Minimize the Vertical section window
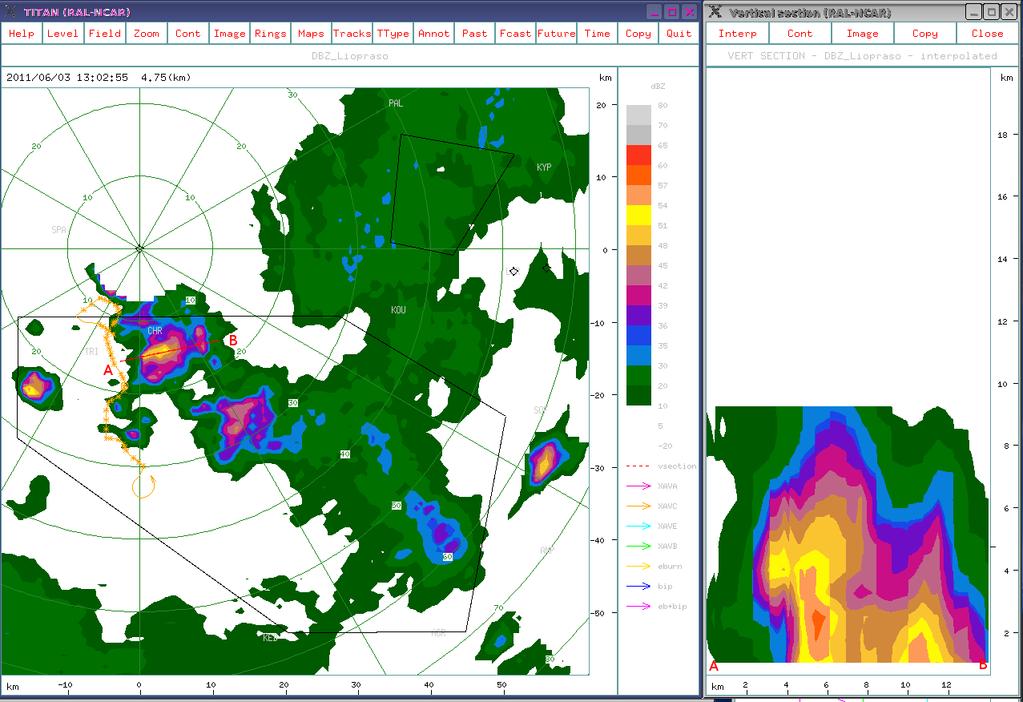The width and height of the screenshot is (1023, 702). pyautogui.click(x=974, y=12)
